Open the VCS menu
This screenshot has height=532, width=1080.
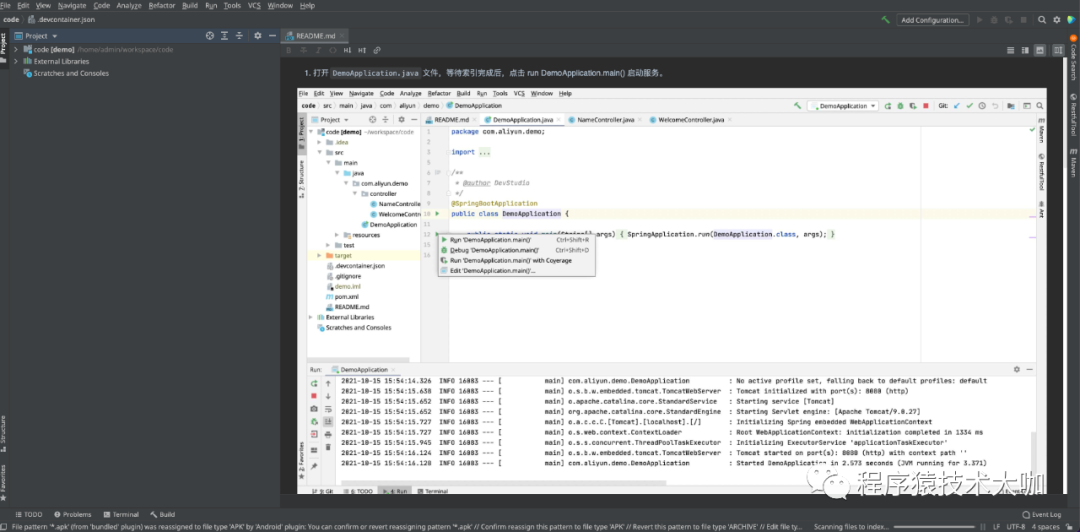[254, 6]
